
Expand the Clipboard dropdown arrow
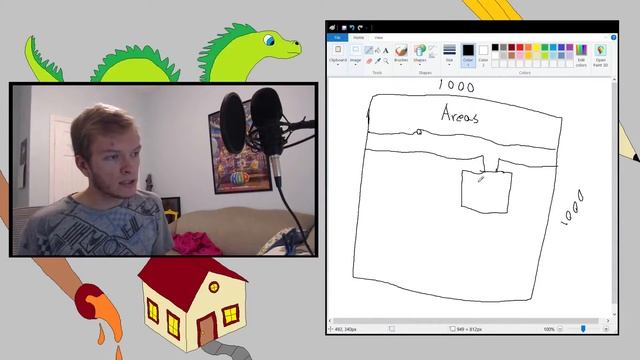pos(338,64)
